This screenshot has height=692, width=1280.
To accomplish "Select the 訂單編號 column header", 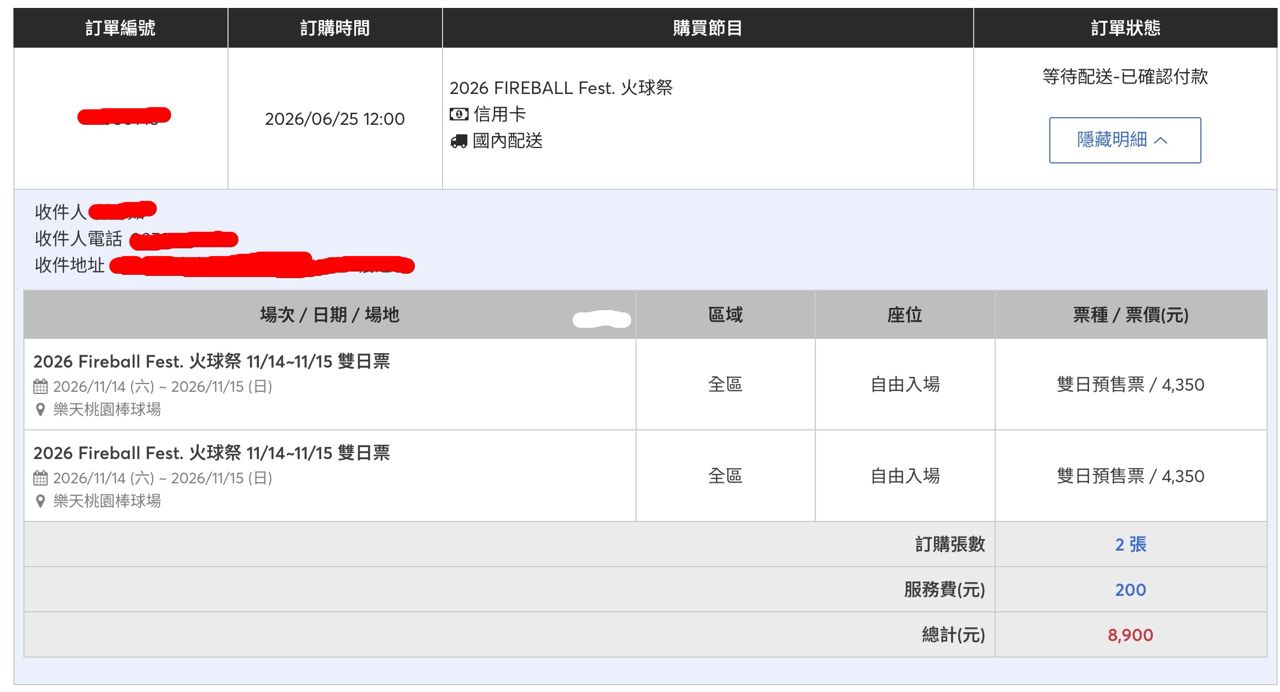I will pos(120,28).
